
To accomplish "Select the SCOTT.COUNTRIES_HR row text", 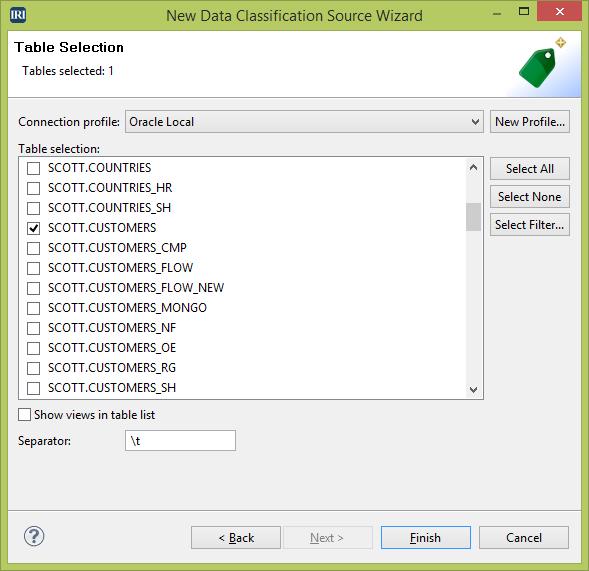I will pos(110,187).
